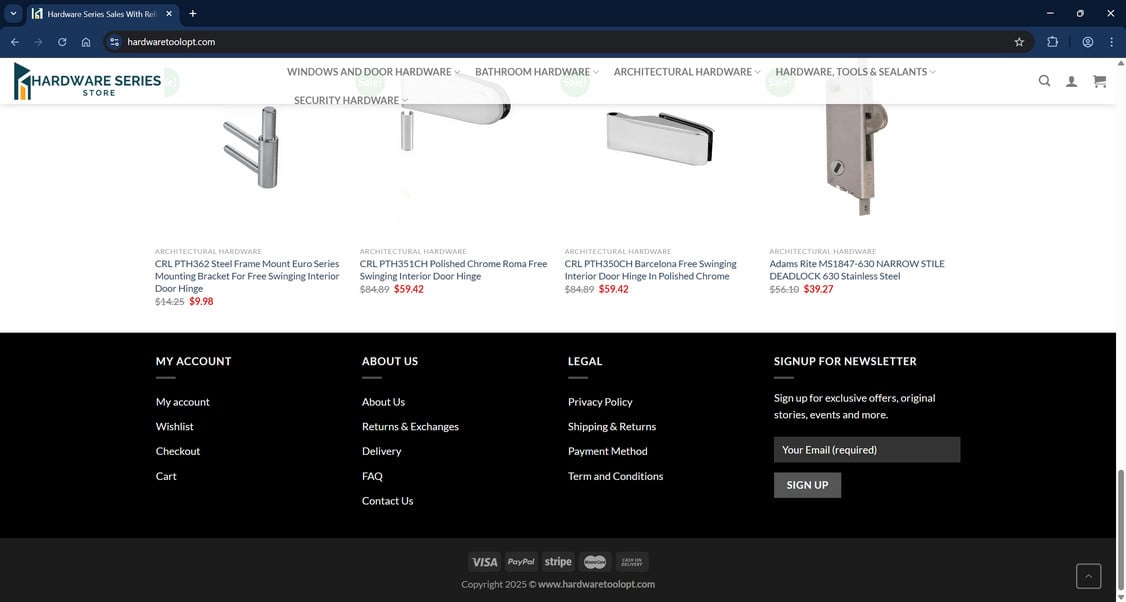Screen dimensions: 1126x602
Task: Click the Hardware Series Store logo
Action: (x=88, y=80)
